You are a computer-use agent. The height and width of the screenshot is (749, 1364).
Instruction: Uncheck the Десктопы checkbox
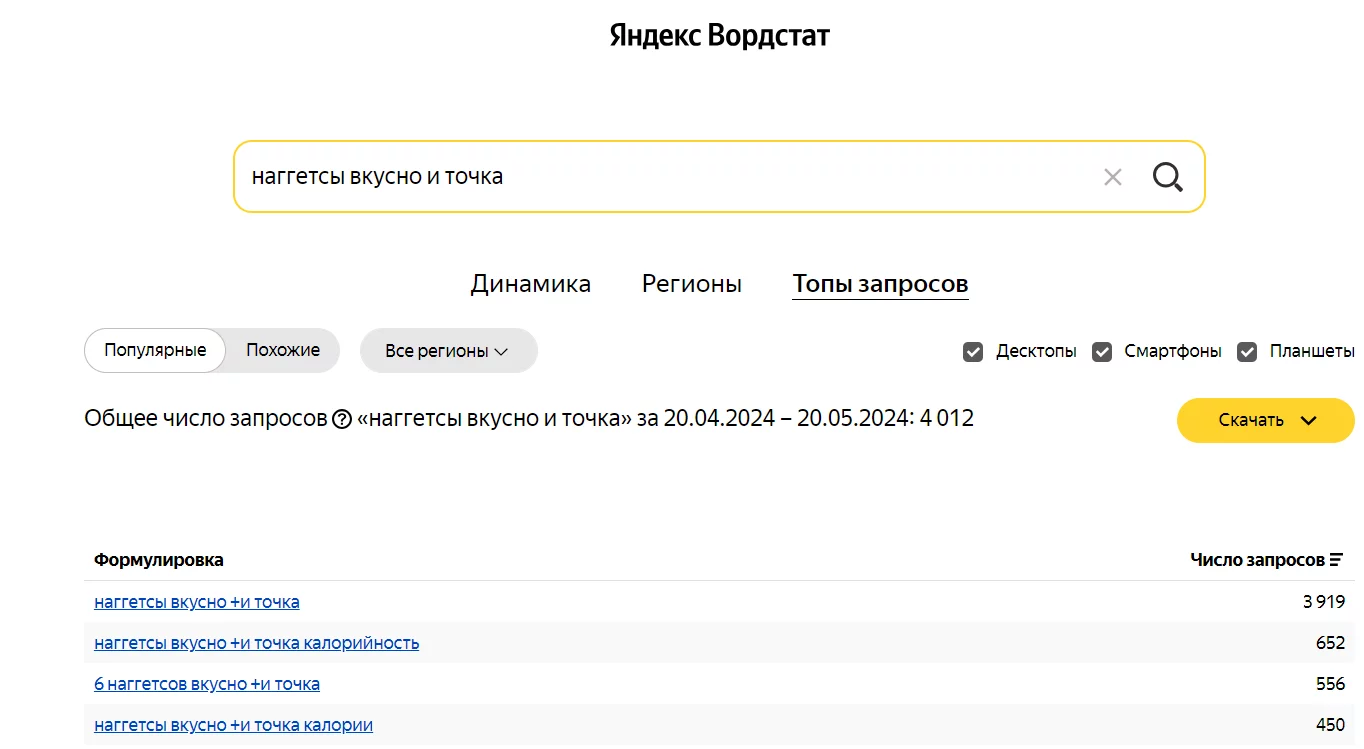coord(973,352)
